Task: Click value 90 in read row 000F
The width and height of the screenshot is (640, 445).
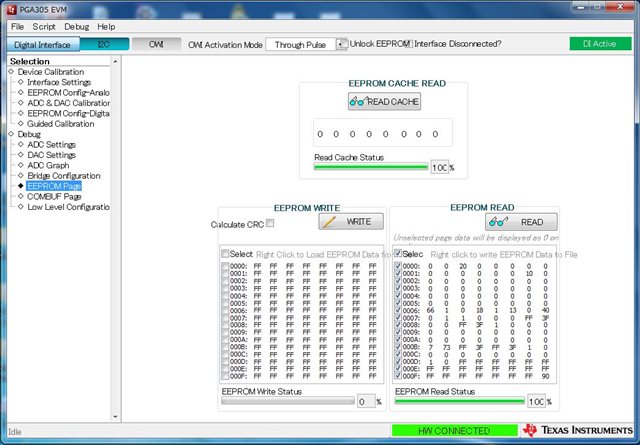Action: click(x=546, y=376)
